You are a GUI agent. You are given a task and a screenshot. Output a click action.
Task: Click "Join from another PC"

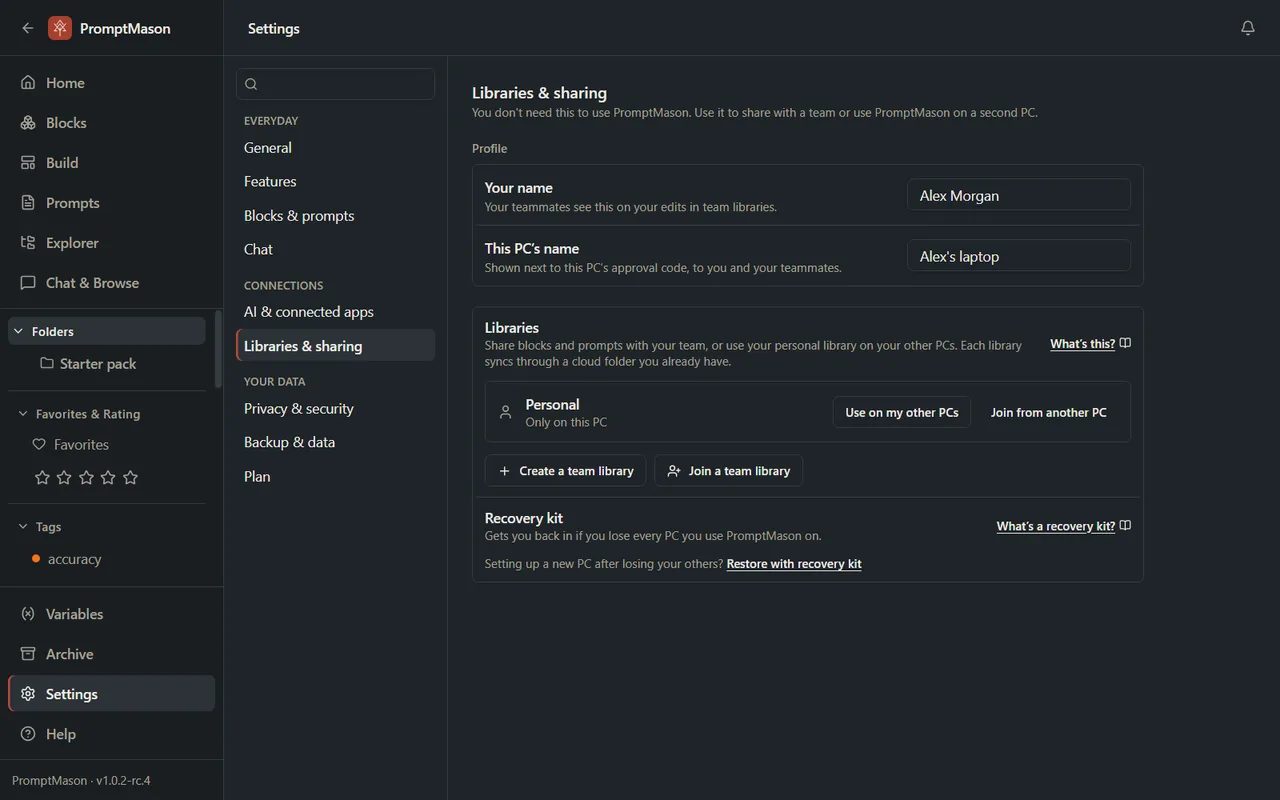[1049, 412]
